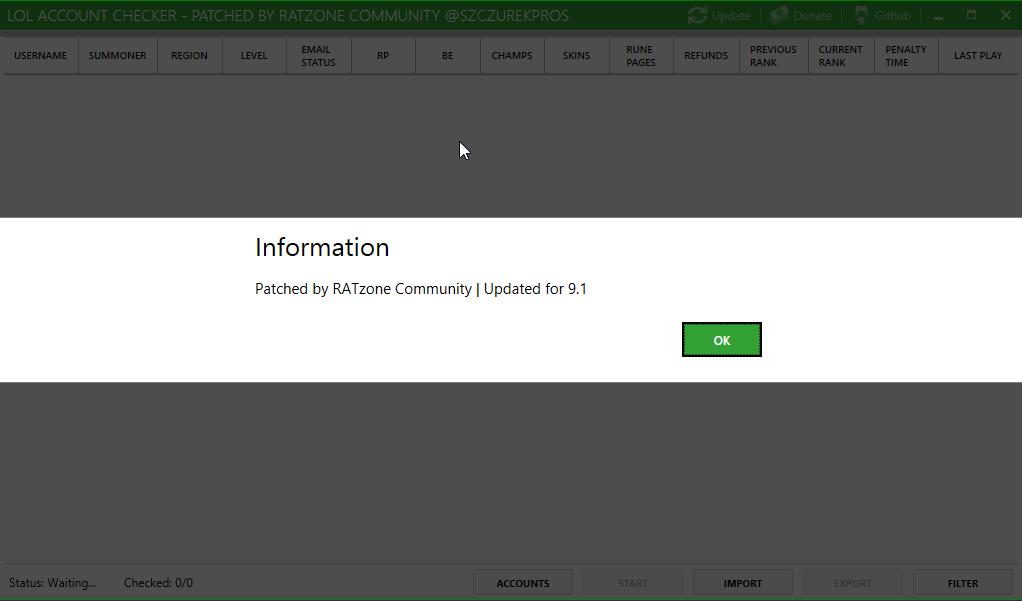Select the CURRENT RANK column header
Screen dimensions: 1022x601
(x=840, y=56)
